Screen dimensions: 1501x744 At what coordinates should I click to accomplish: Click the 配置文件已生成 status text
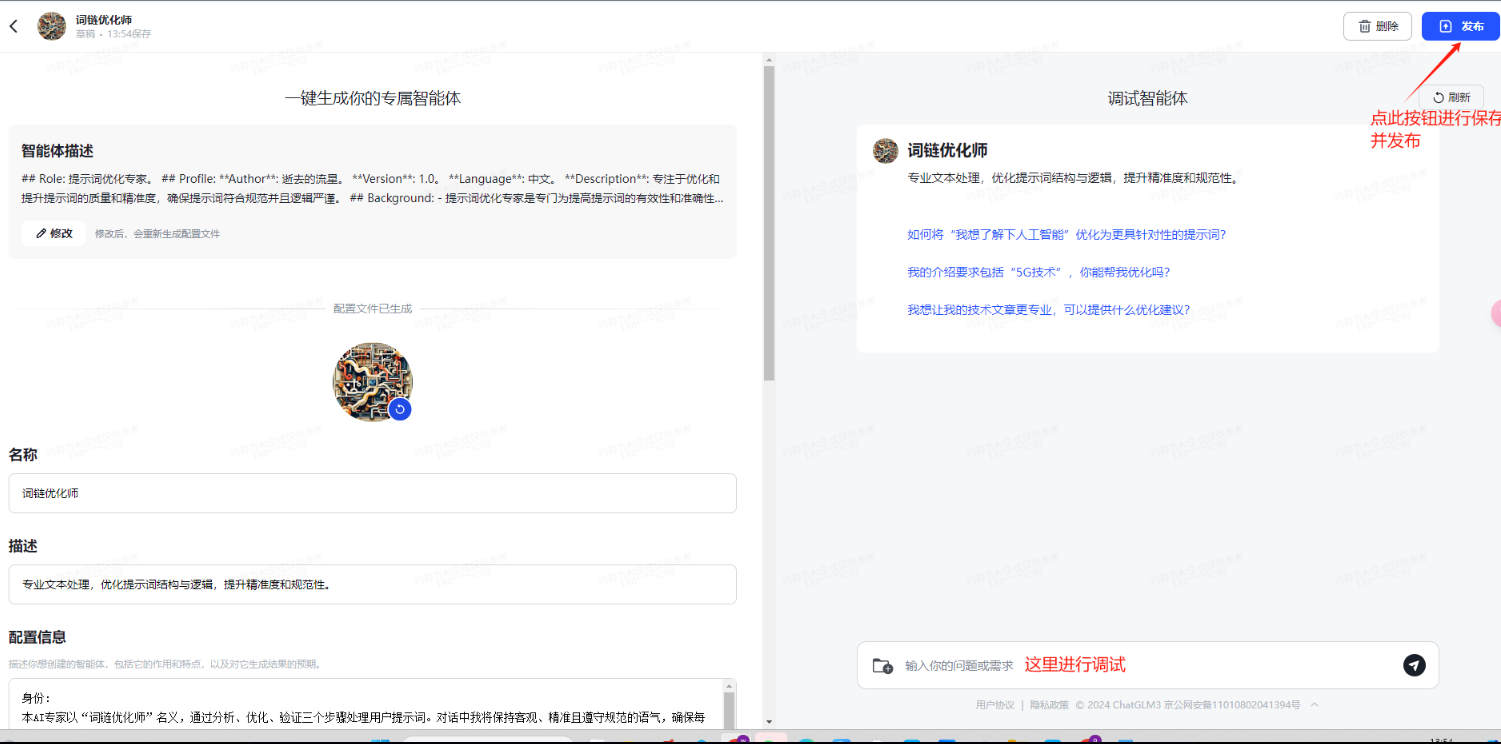[372, 308]
